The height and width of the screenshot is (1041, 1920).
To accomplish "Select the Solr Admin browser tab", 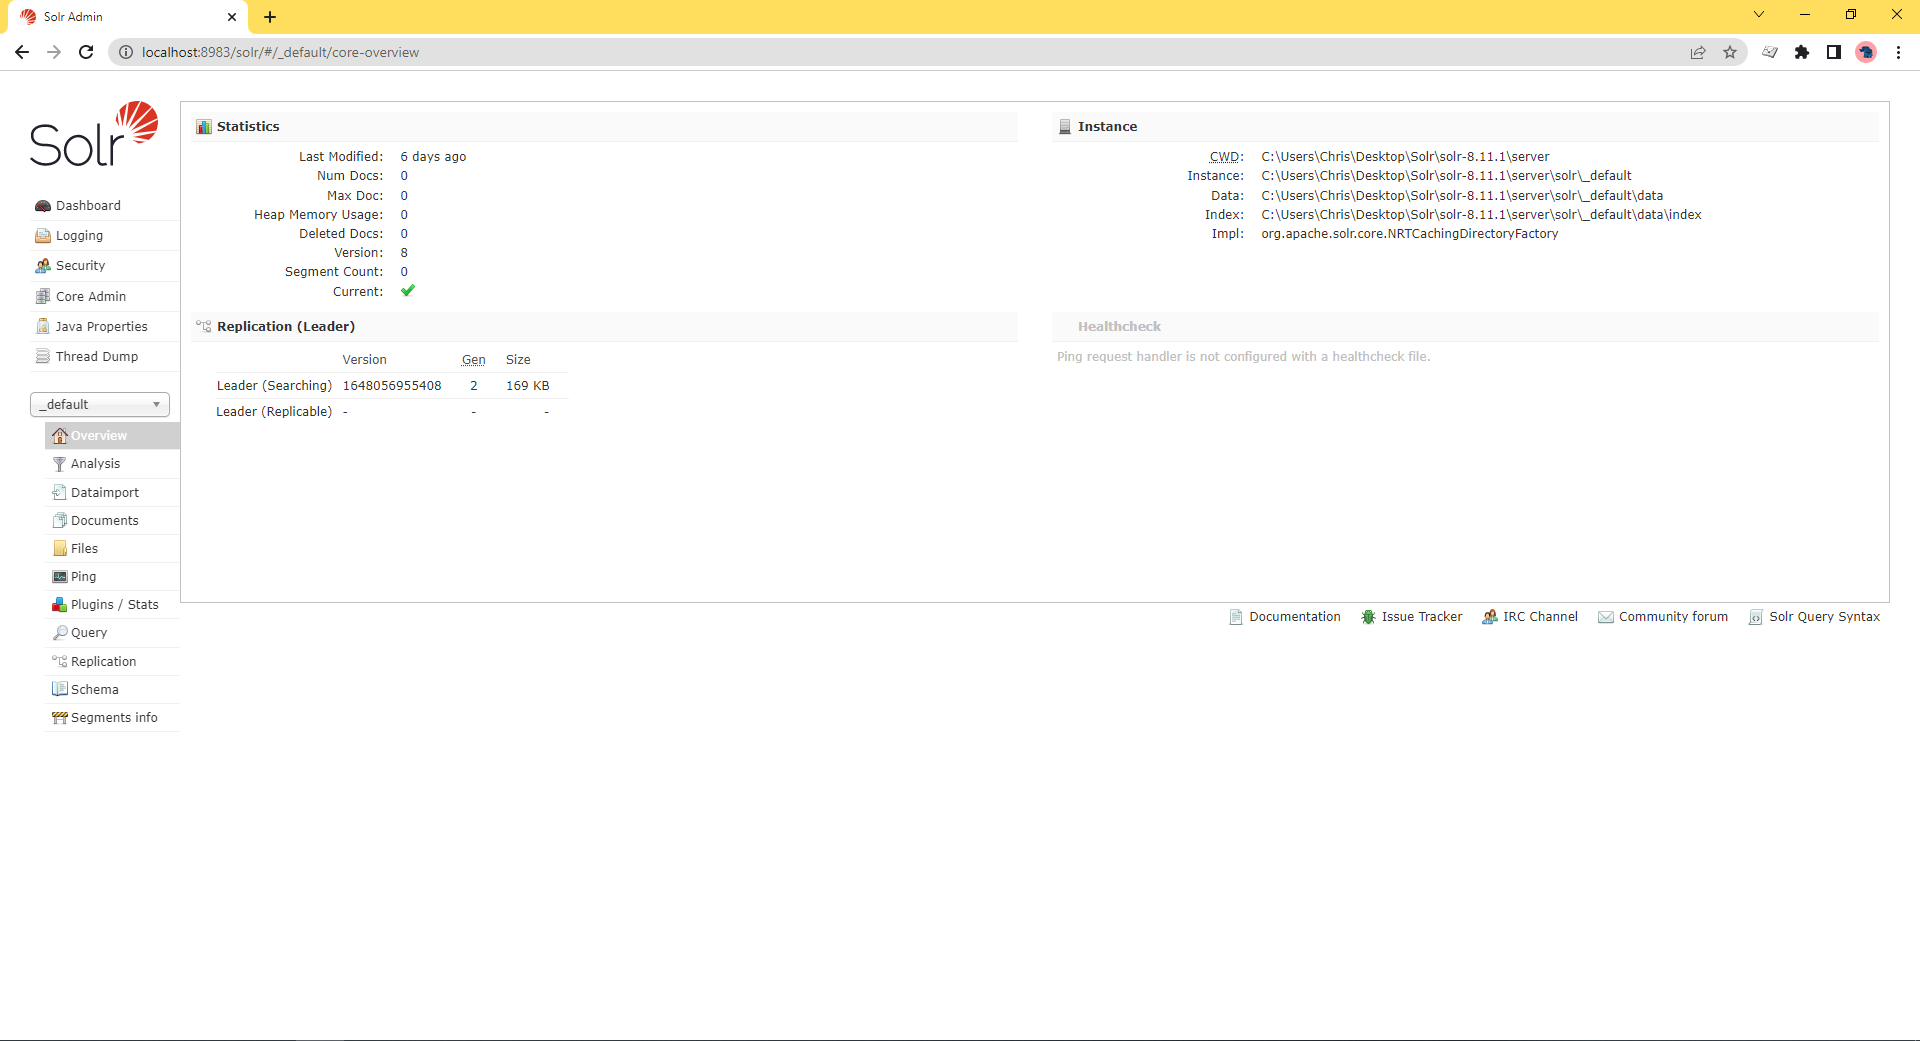I will coord(128,17).
